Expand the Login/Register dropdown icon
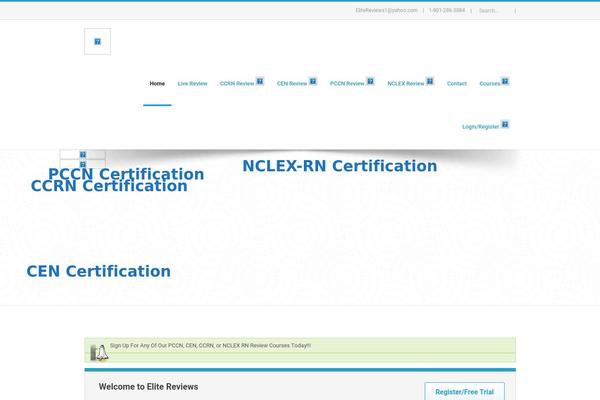600x400 pixels. click(x=505, y=124)
